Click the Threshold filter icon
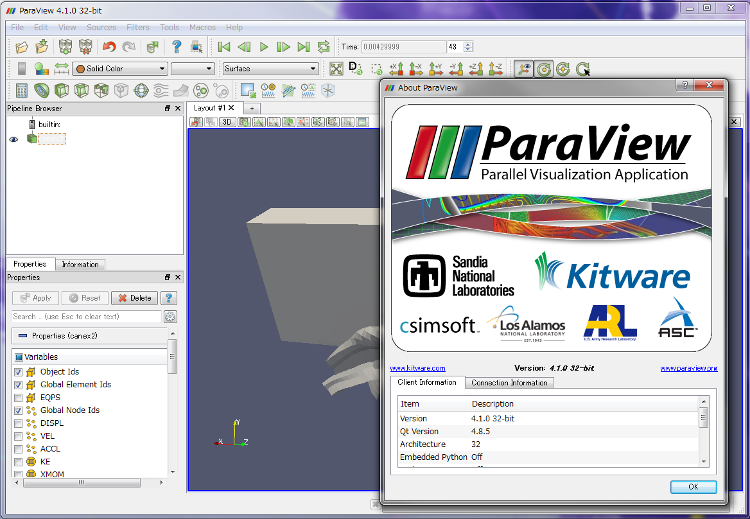Viewport: 750px width, 519px height. (101, 90)
